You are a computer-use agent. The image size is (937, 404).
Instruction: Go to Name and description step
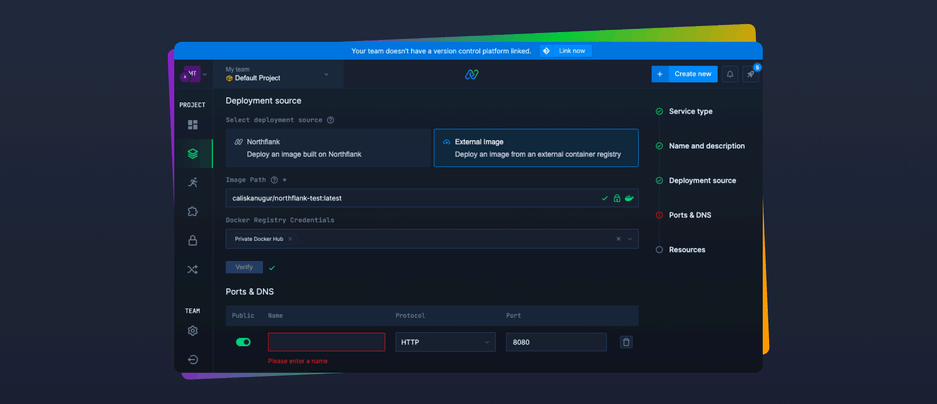pyautogui.click(x=706, y=146)
